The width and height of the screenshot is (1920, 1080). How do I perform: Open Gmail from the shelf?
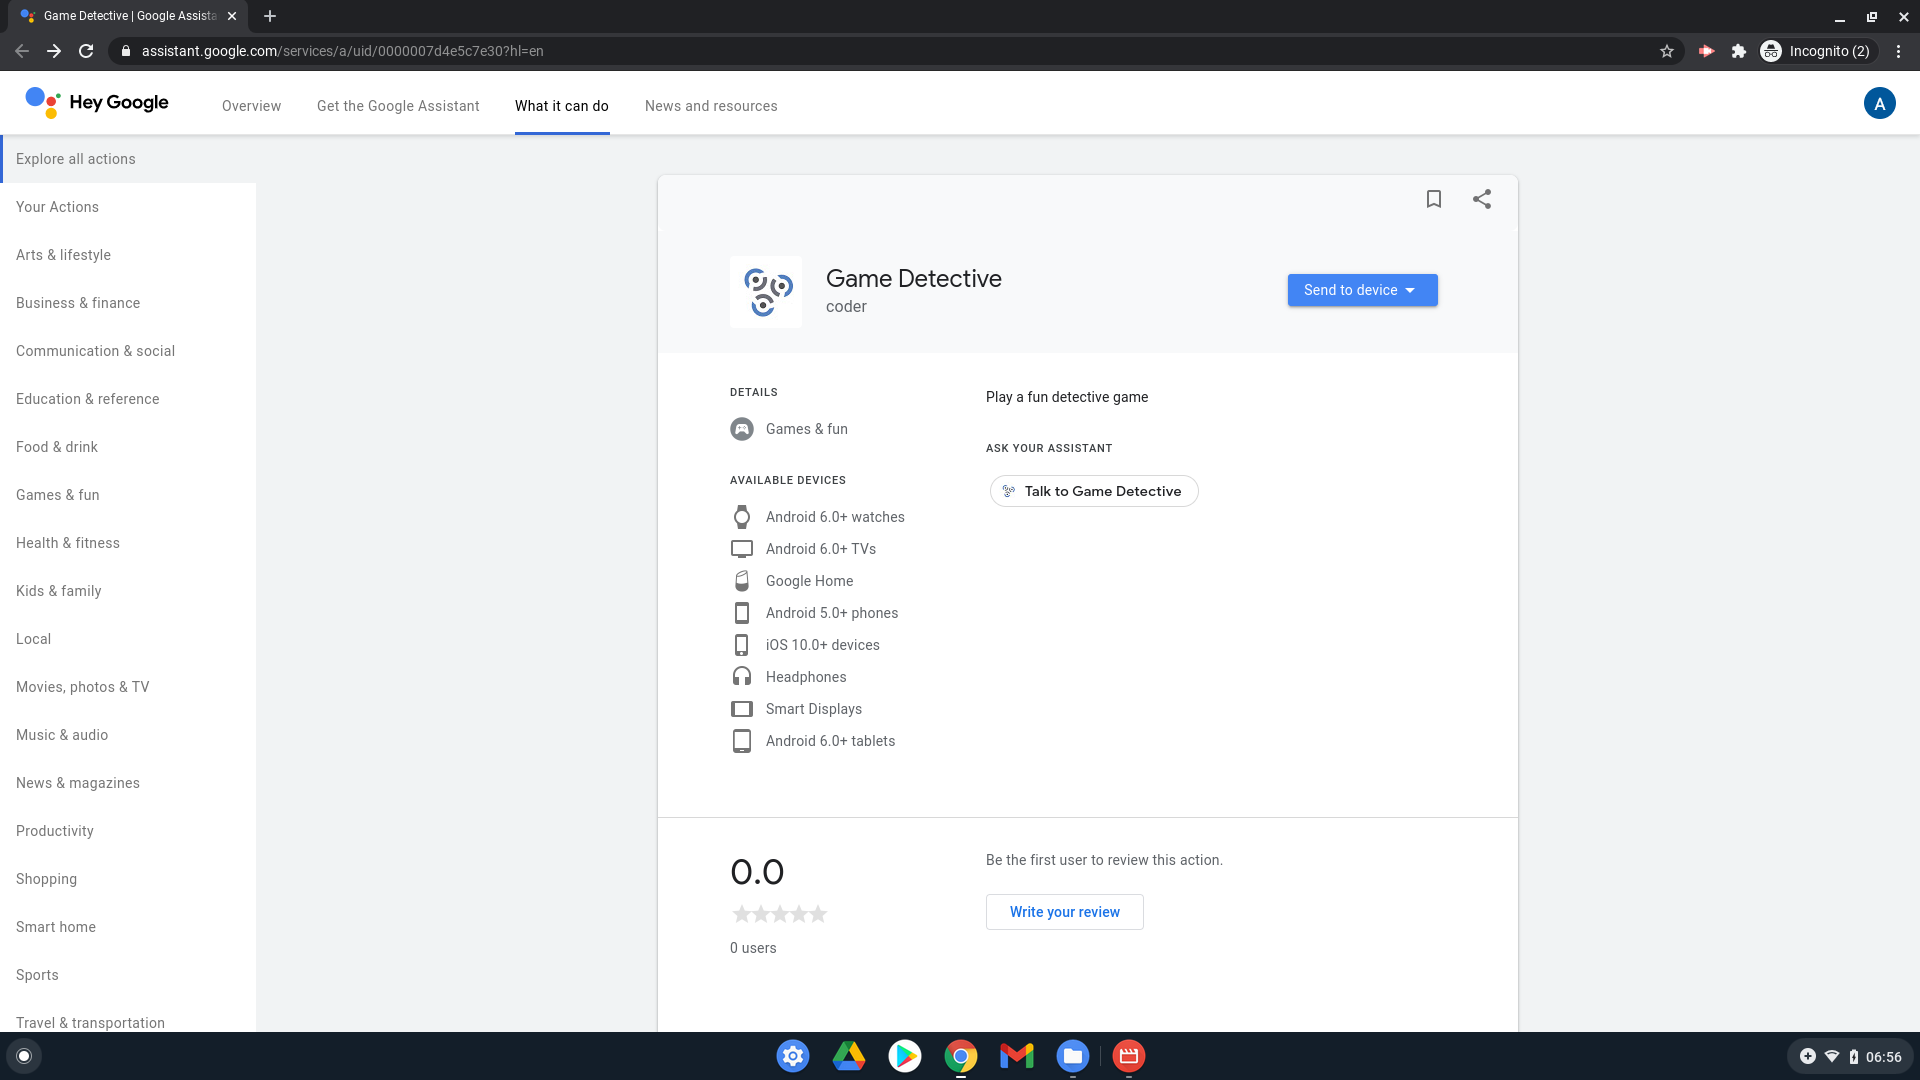tap(1016, 1056)
